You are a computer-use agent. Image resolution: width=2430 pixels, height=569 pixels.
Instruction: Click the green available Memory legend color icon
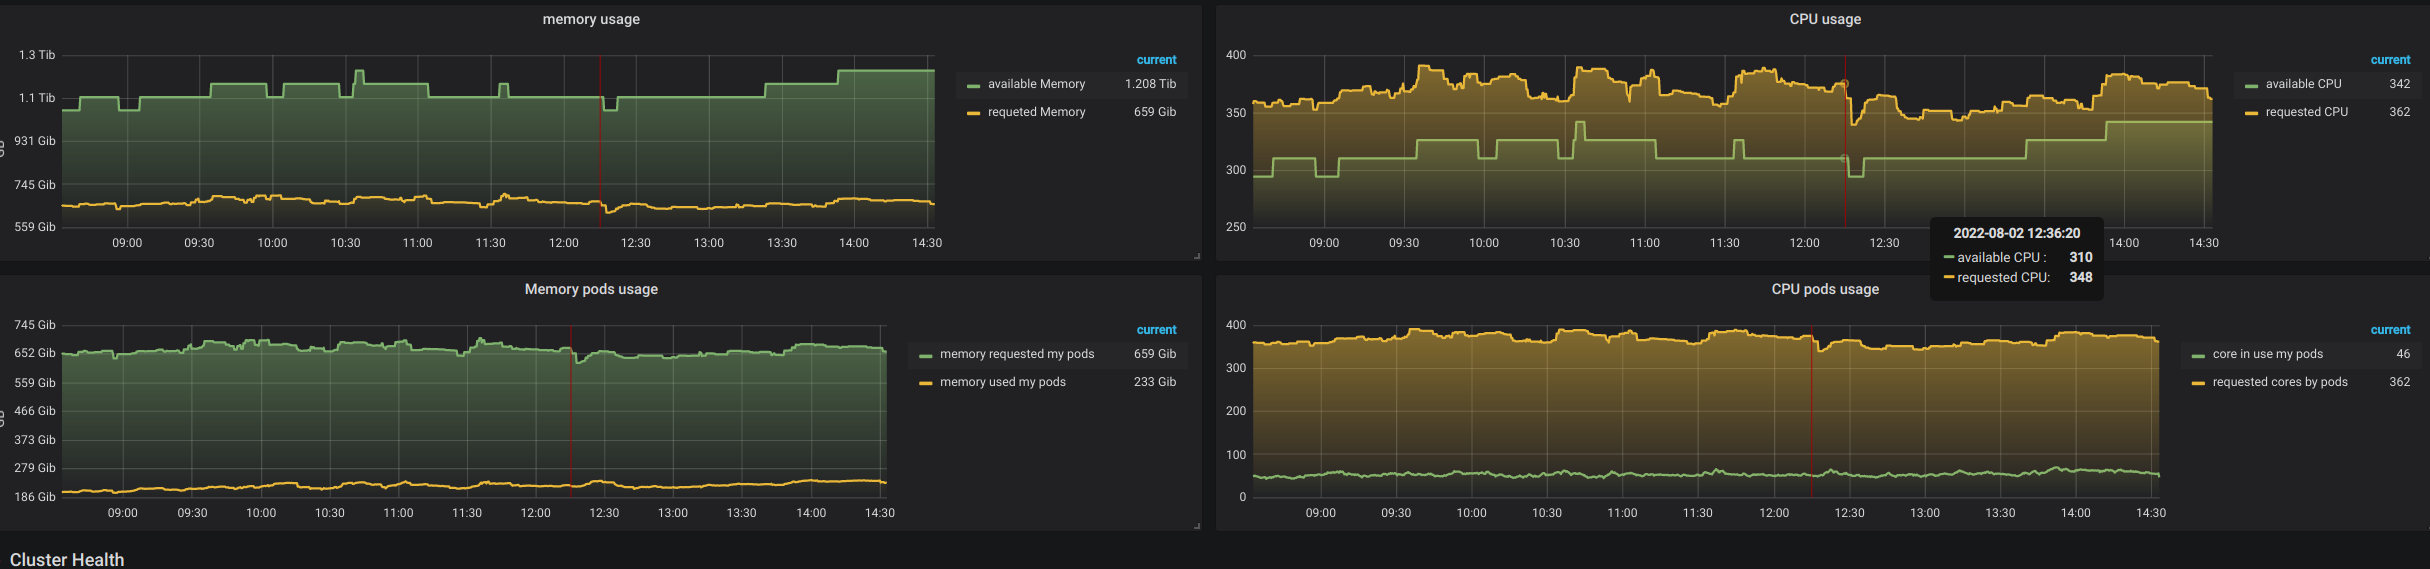973,85
